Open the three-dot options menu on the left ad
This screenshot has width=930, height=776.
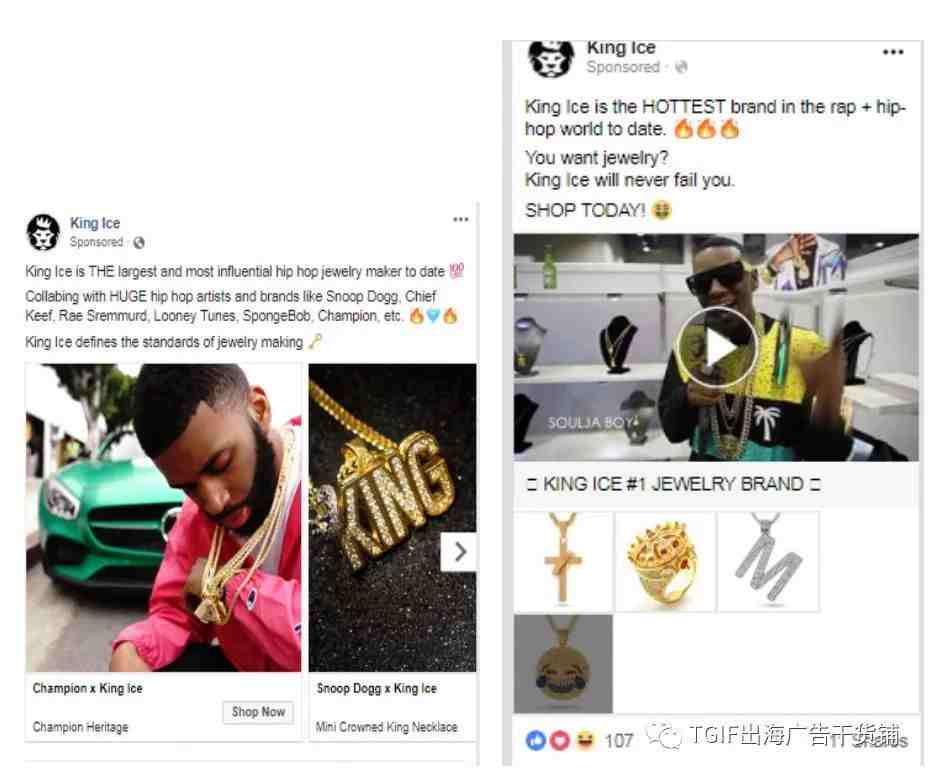[x=461, y=220]
